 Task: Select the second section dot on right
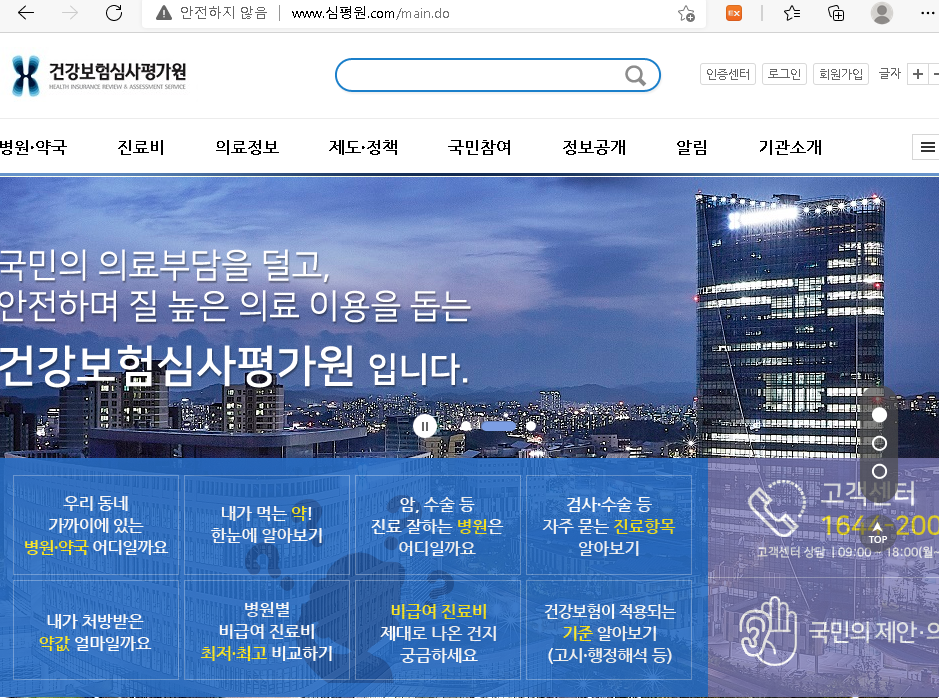[879, 443]
